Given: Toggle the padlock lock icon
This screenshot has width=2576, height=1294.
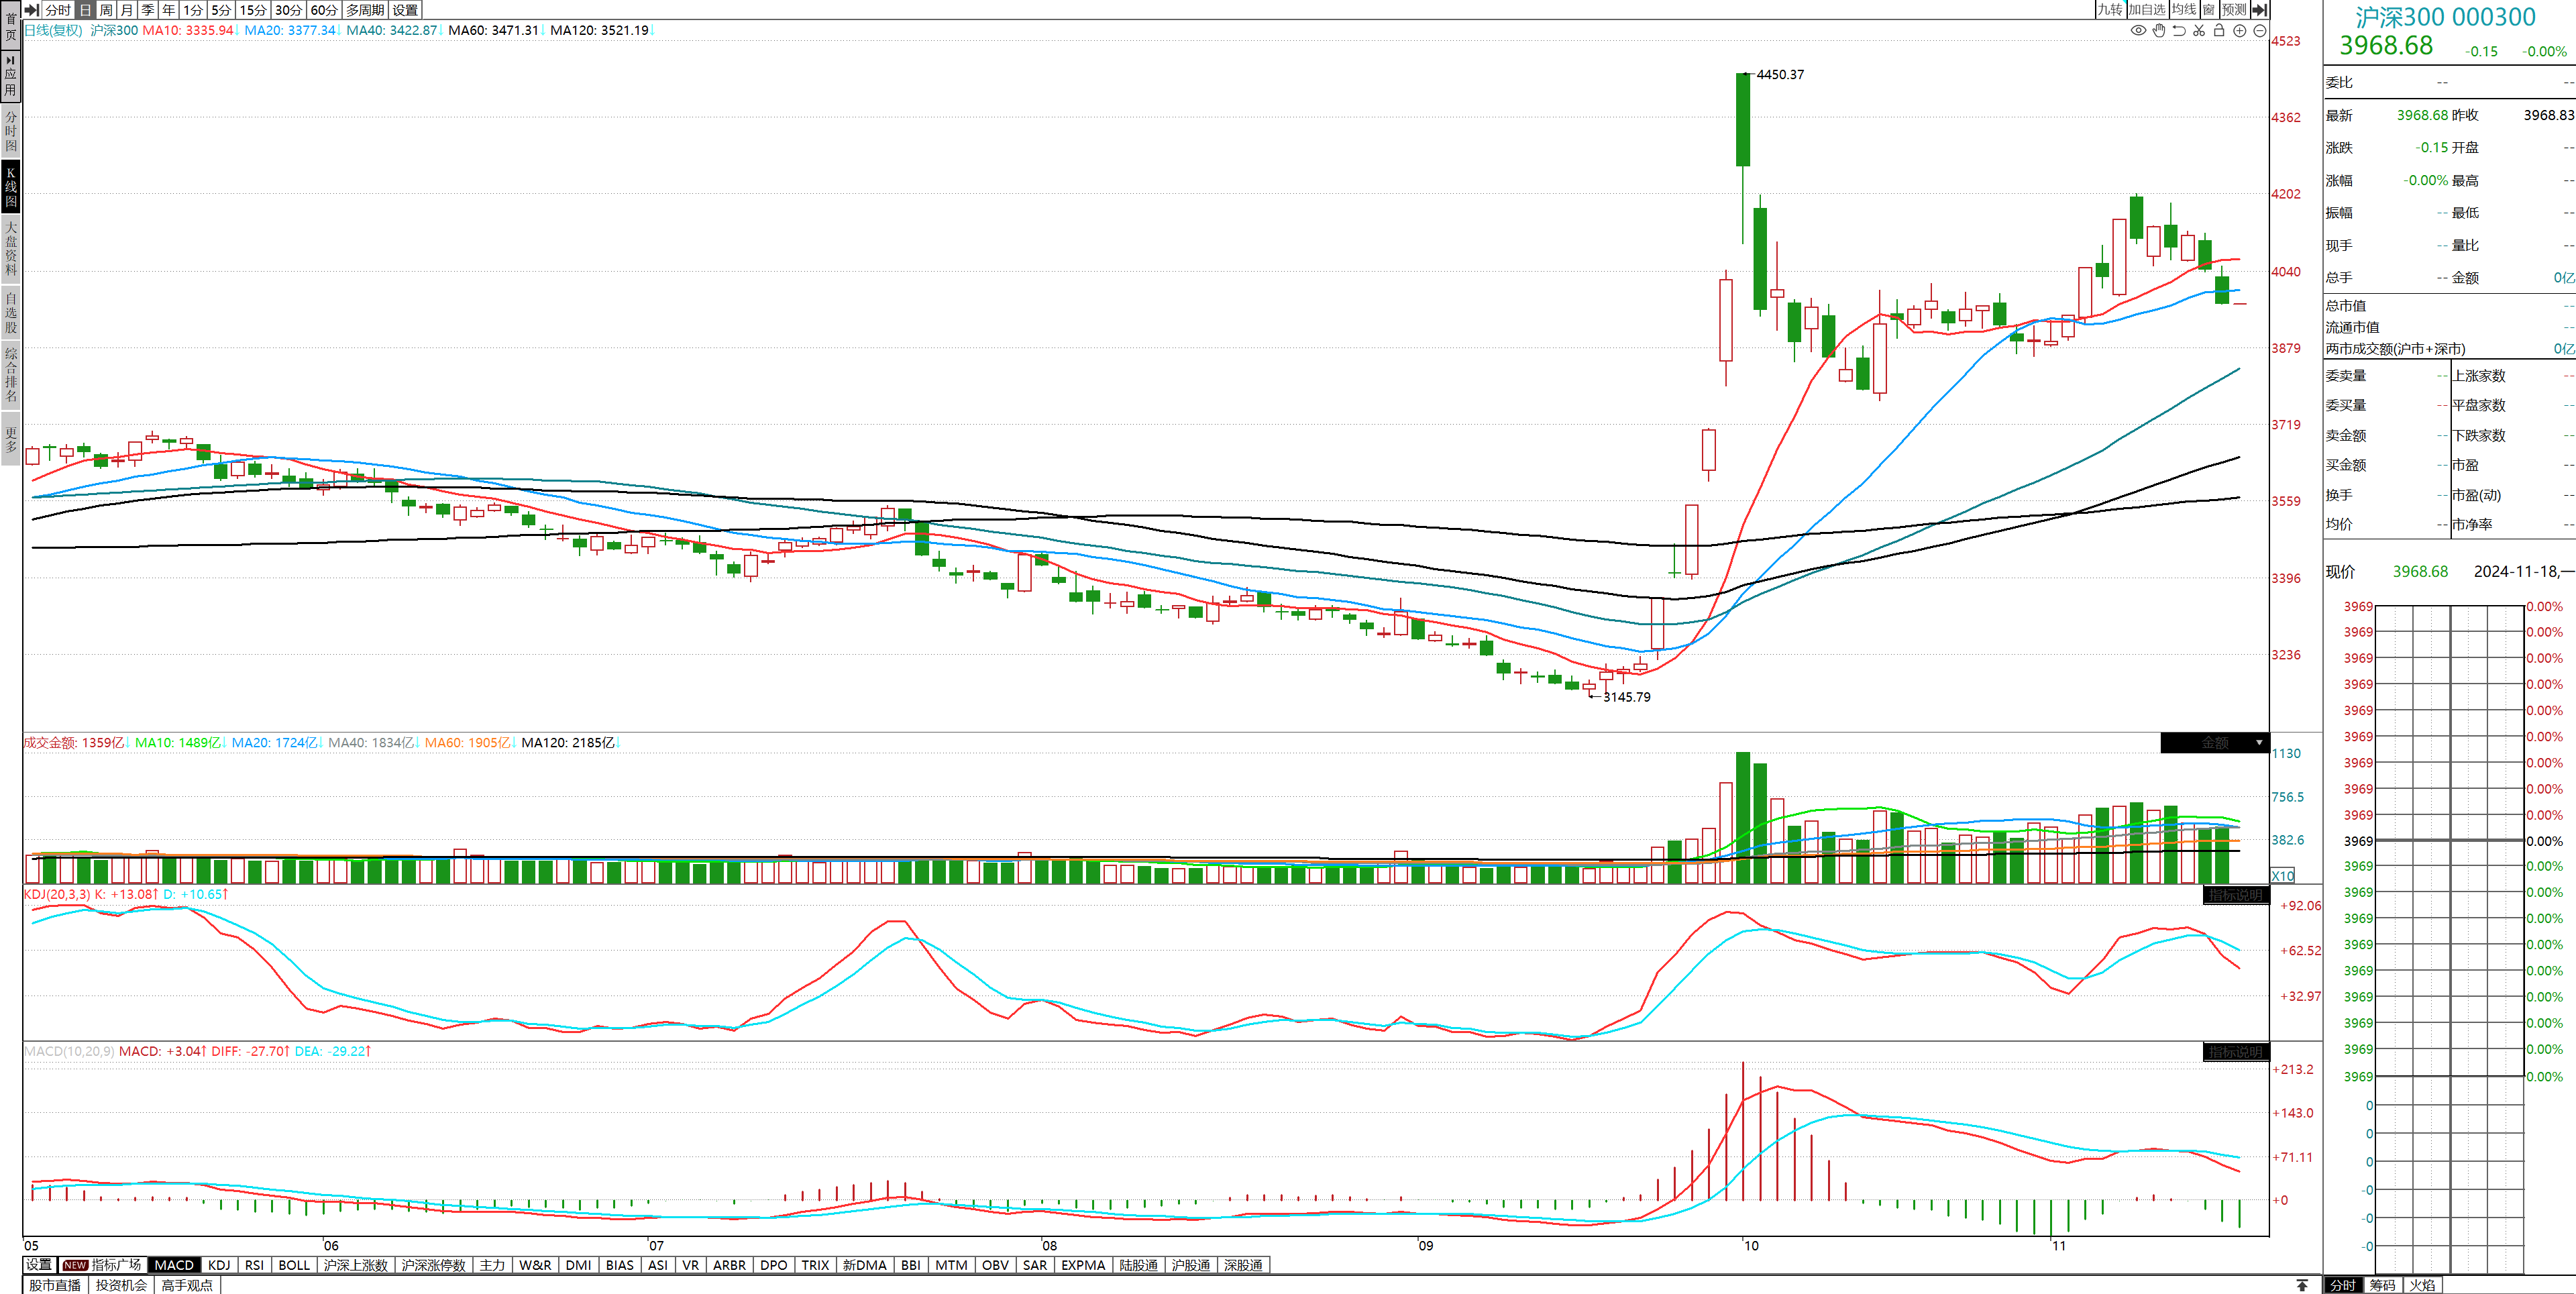Looking at the screenshot, I should 2219,31.
